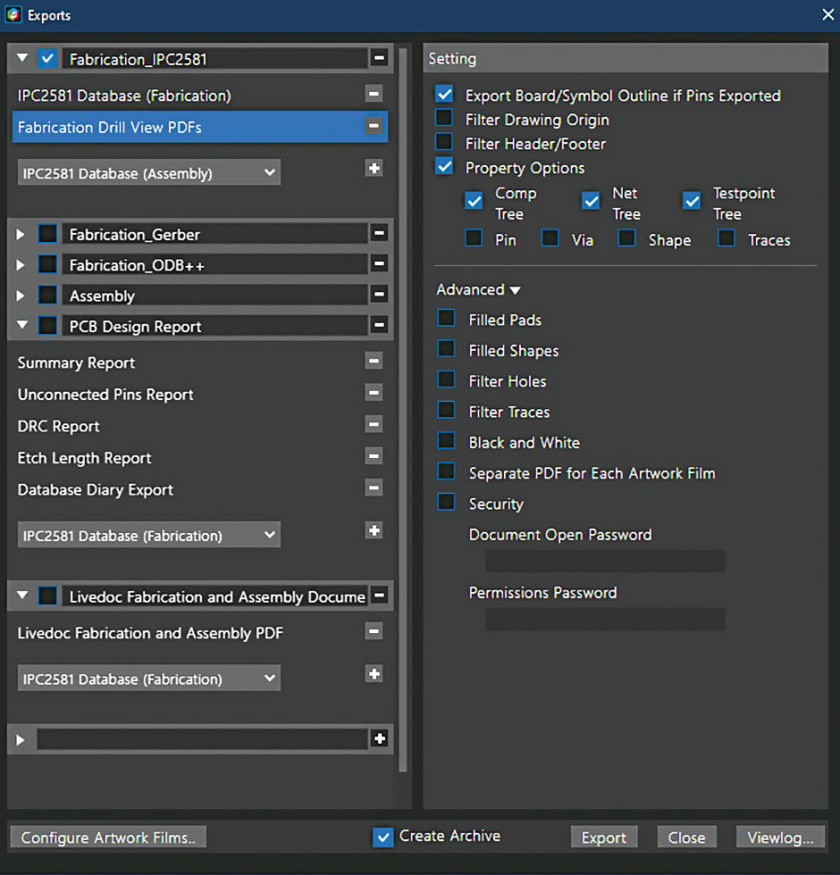Click minus icon beside Summary Report

coord(373,361)
